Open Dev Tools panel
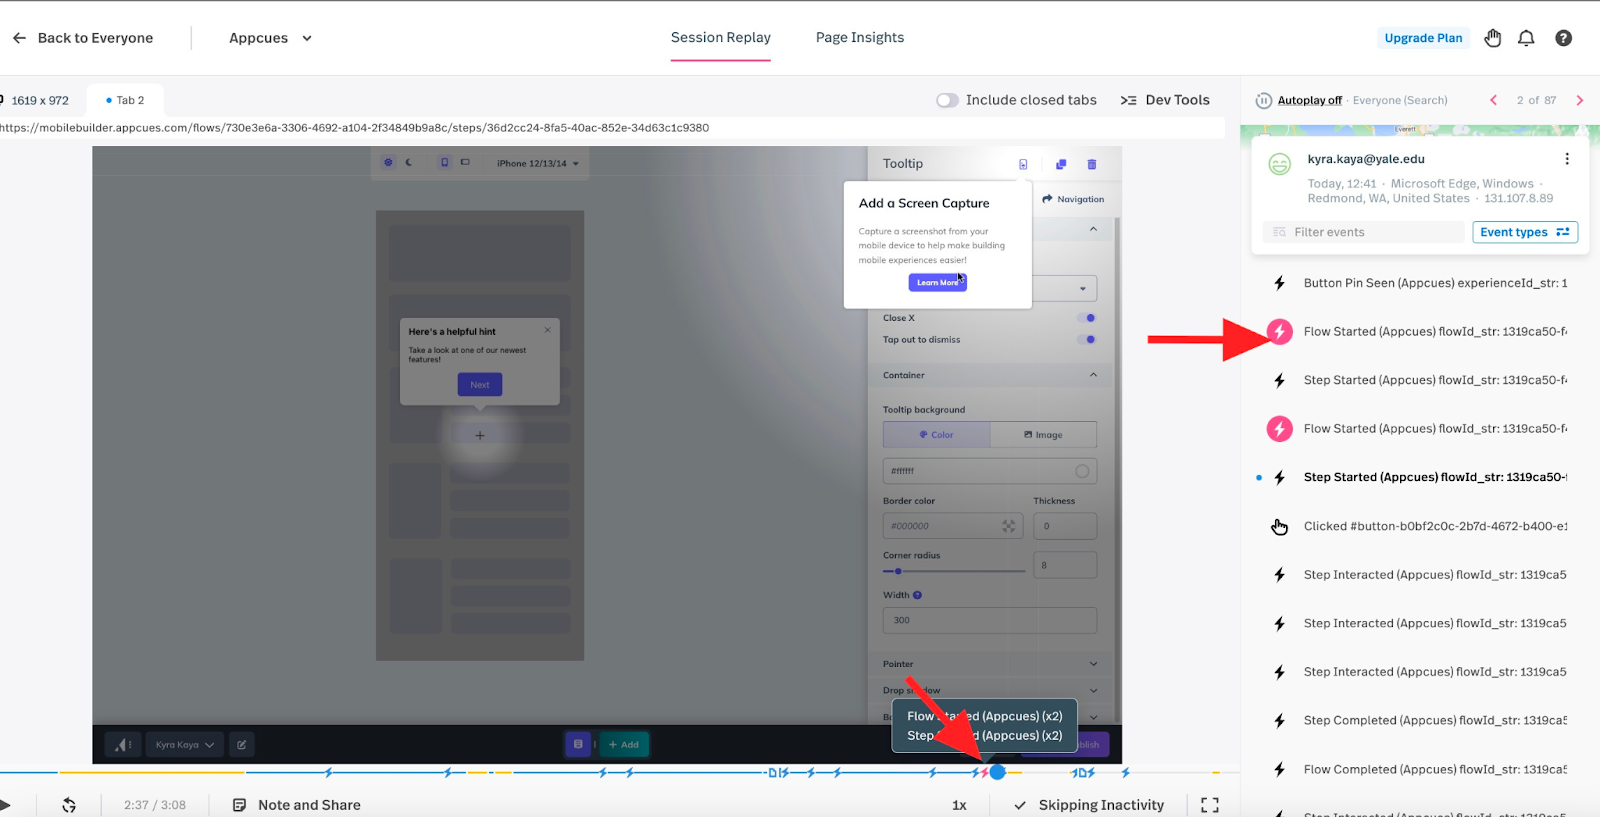Image resolution: width=1600 pixels, height=817 pixels. point(1165,100)
